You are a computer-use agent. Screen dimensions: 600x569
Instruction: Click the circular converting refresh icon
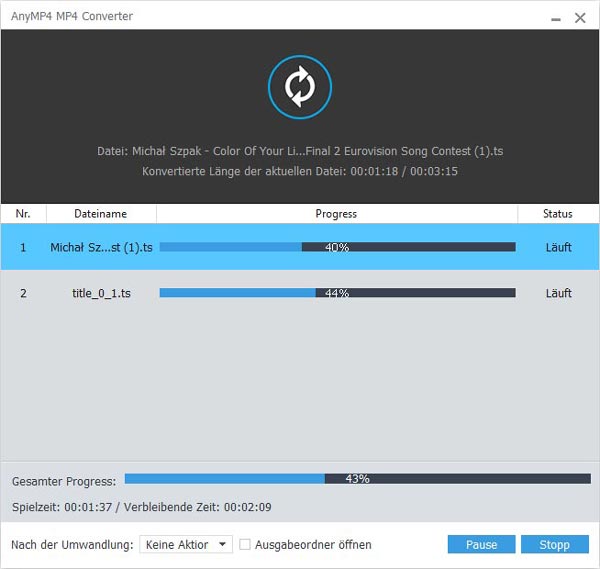pyautogui.click(x=300, y=87)
